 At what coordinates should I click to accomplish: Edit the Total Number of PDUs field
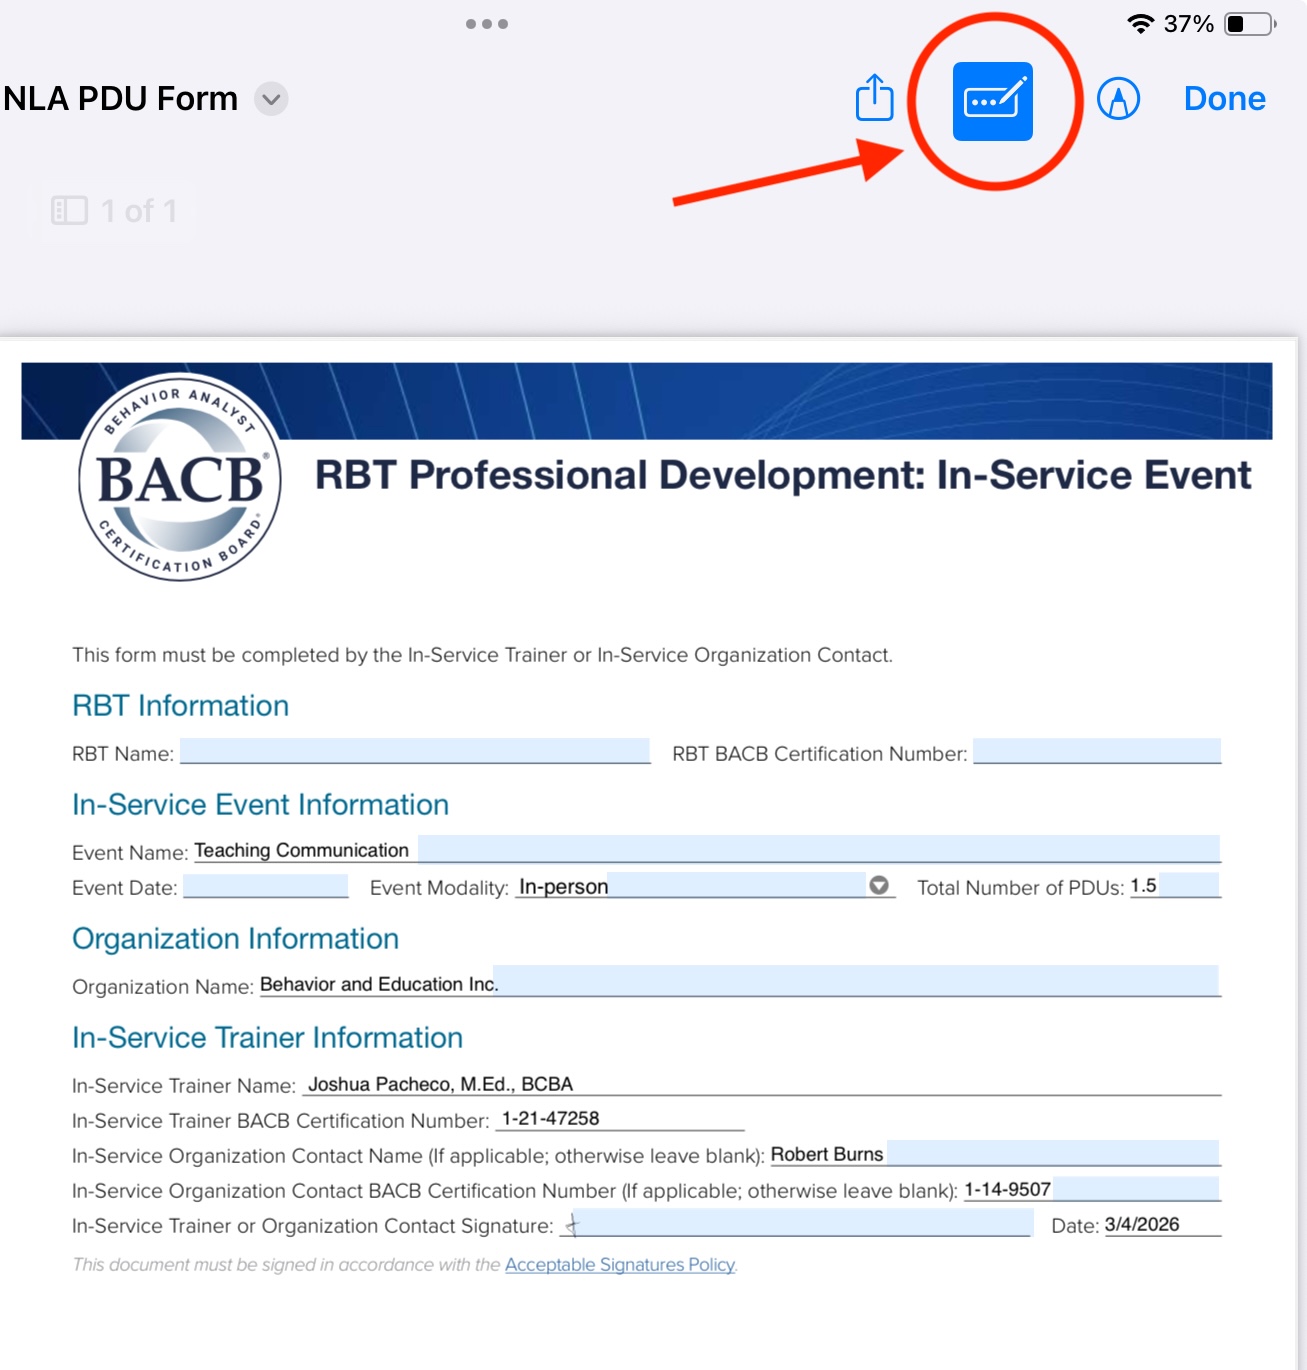pyautogui.click(x=1175, y=885)
